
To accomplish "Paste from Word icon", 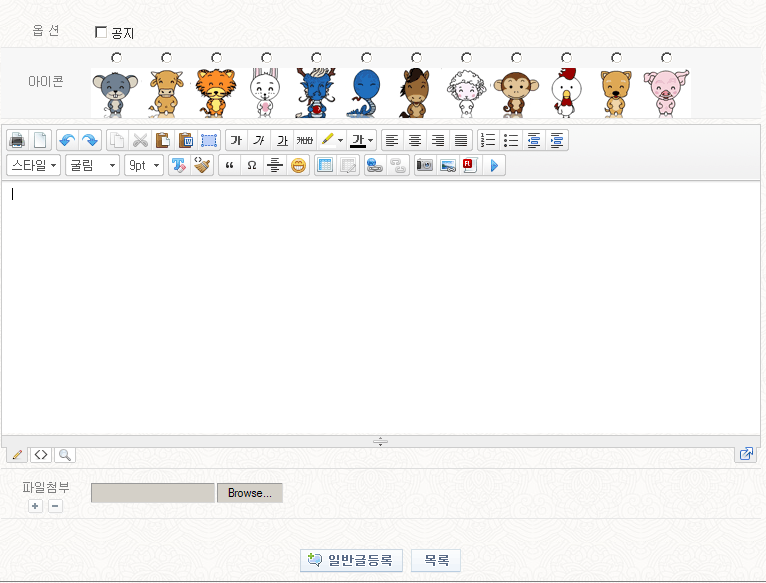I will pos(186,141).
